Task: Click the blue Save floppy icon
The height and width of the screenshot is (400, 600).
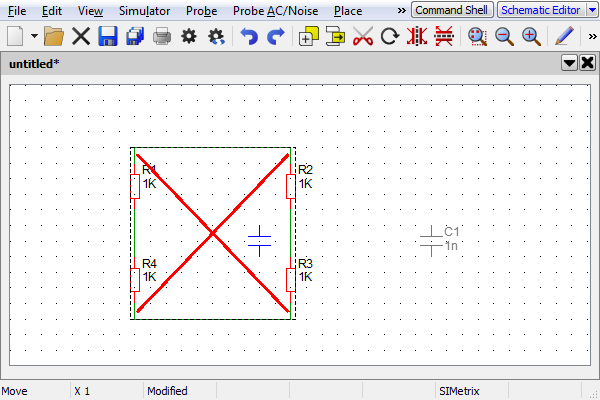Action: 108,36
